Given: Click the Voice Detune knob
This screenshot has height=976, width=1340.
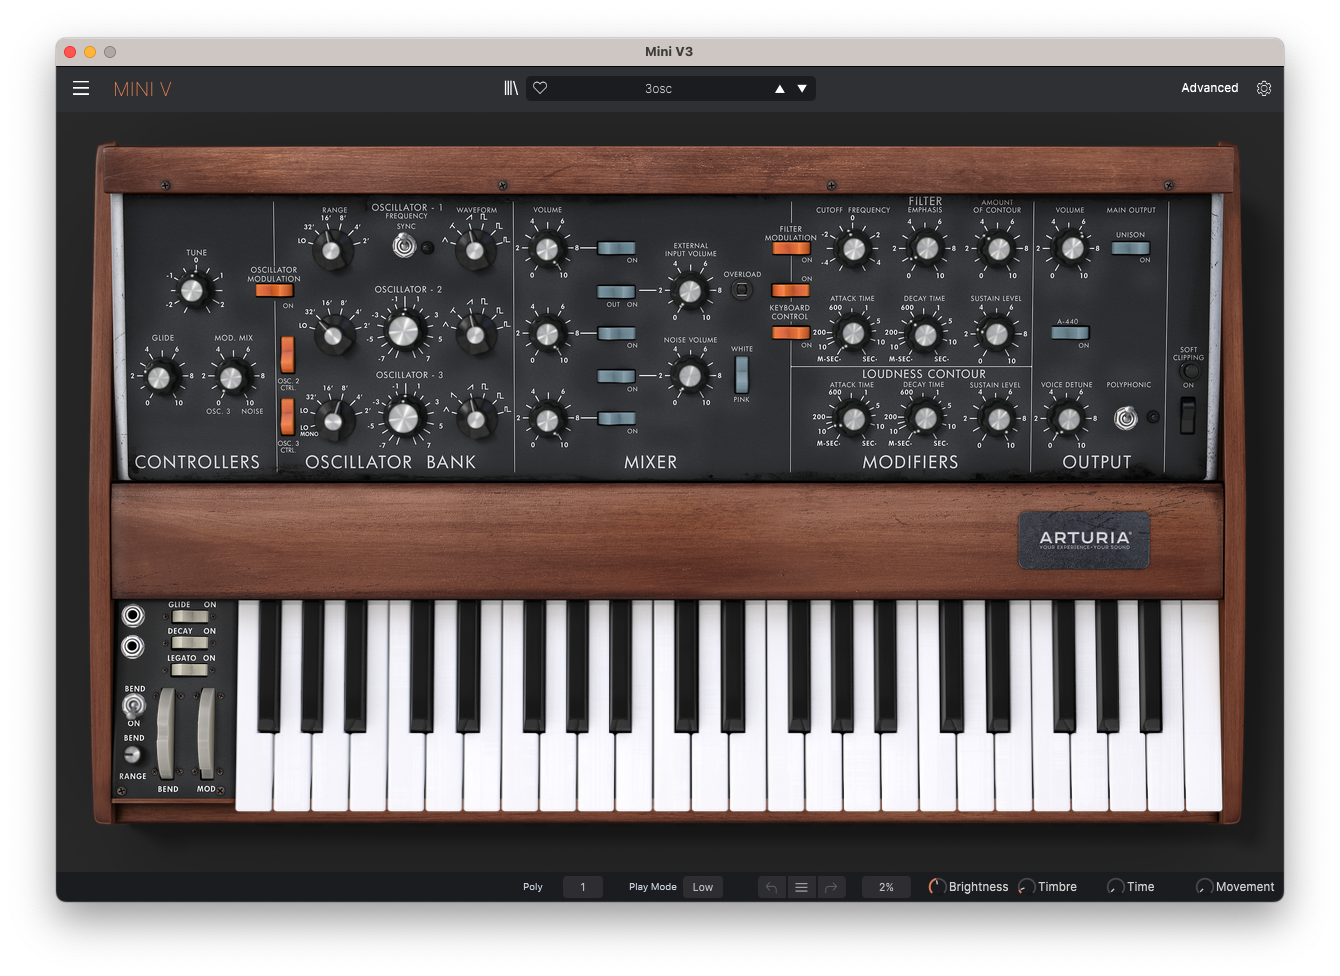Looking at the screenshot, I should (1068, 419).
